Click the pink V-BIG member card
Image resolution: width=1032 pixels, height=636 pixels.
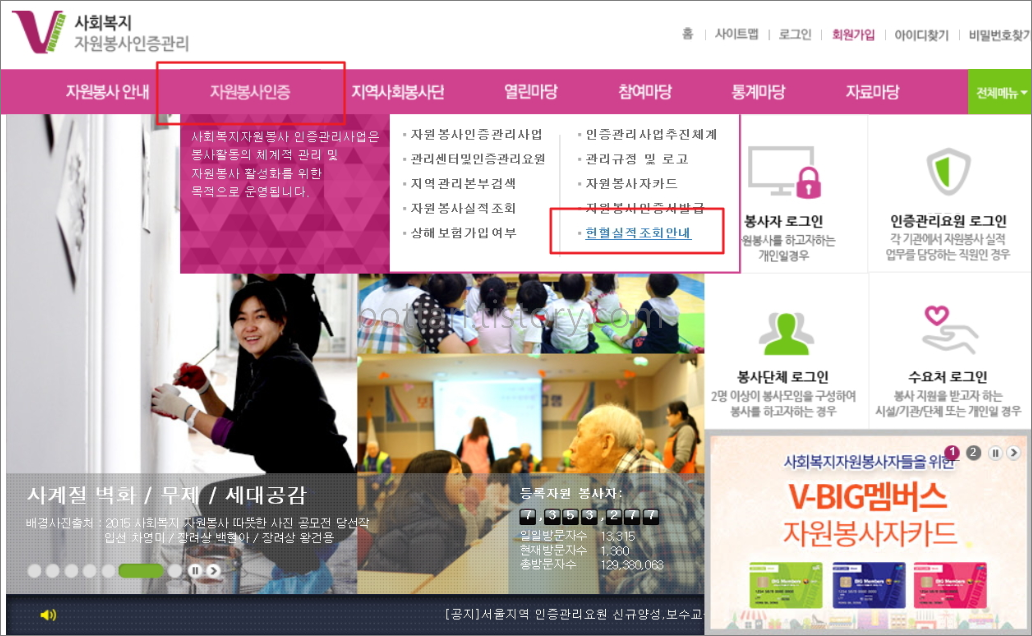click(950, 585)
